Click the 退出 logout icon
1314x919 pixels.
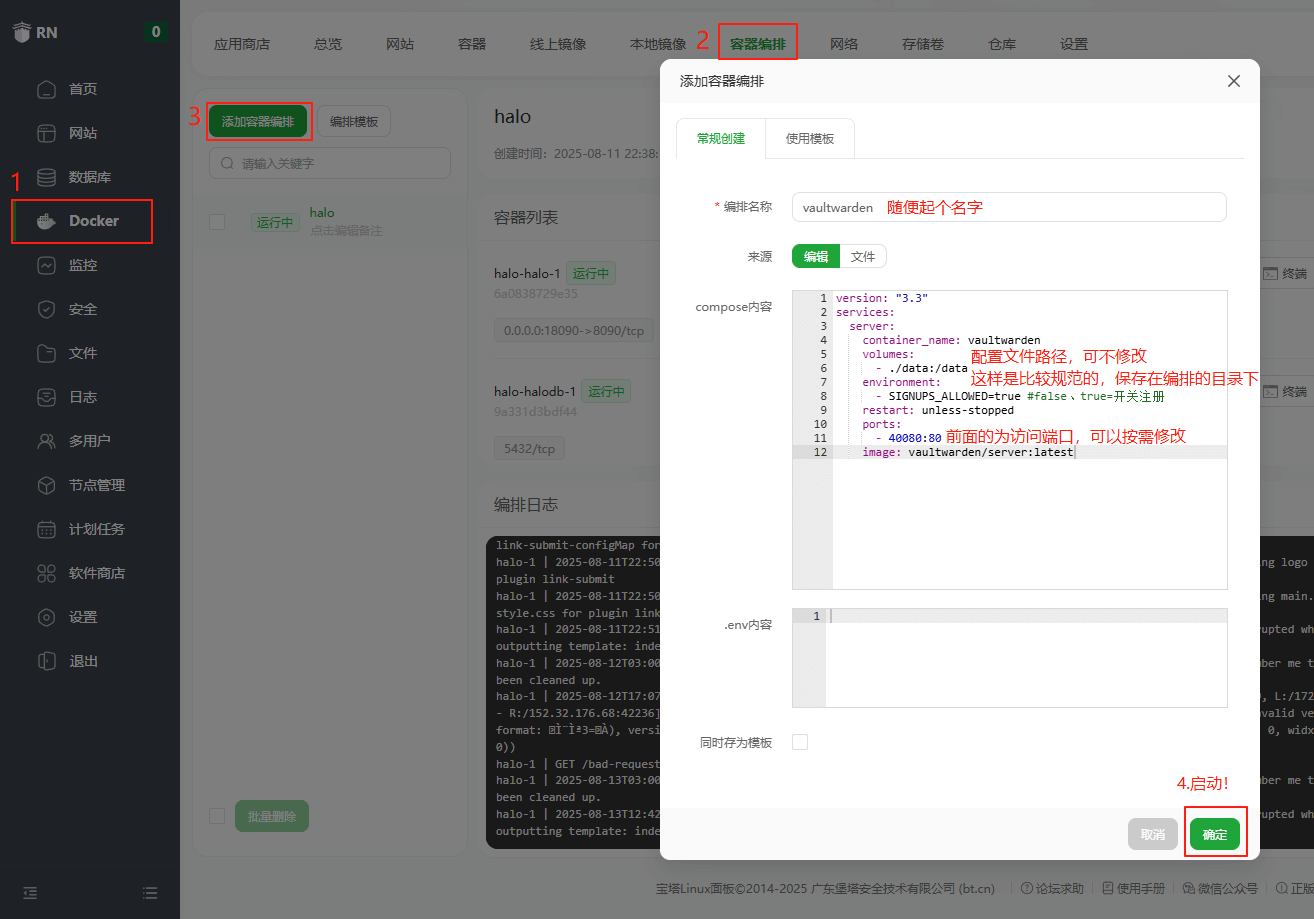[46, 661]
